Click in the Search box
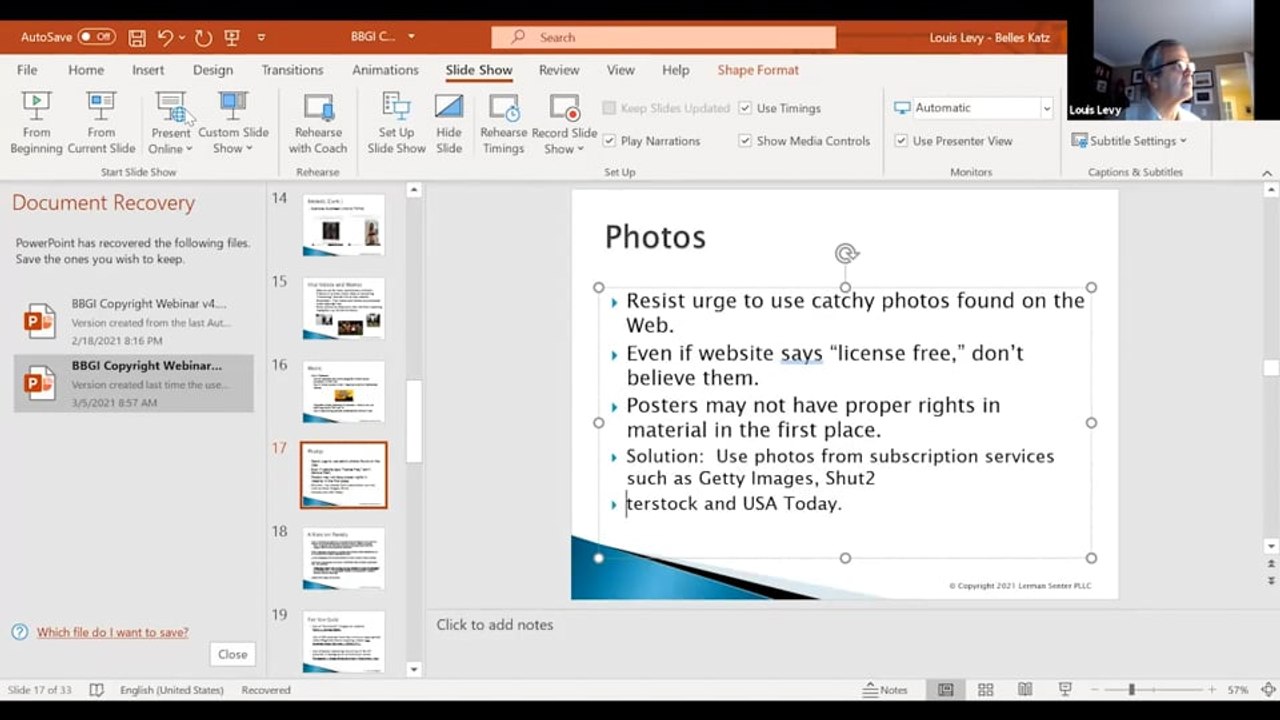This screenshot has height=720, width=1280. 663,37
